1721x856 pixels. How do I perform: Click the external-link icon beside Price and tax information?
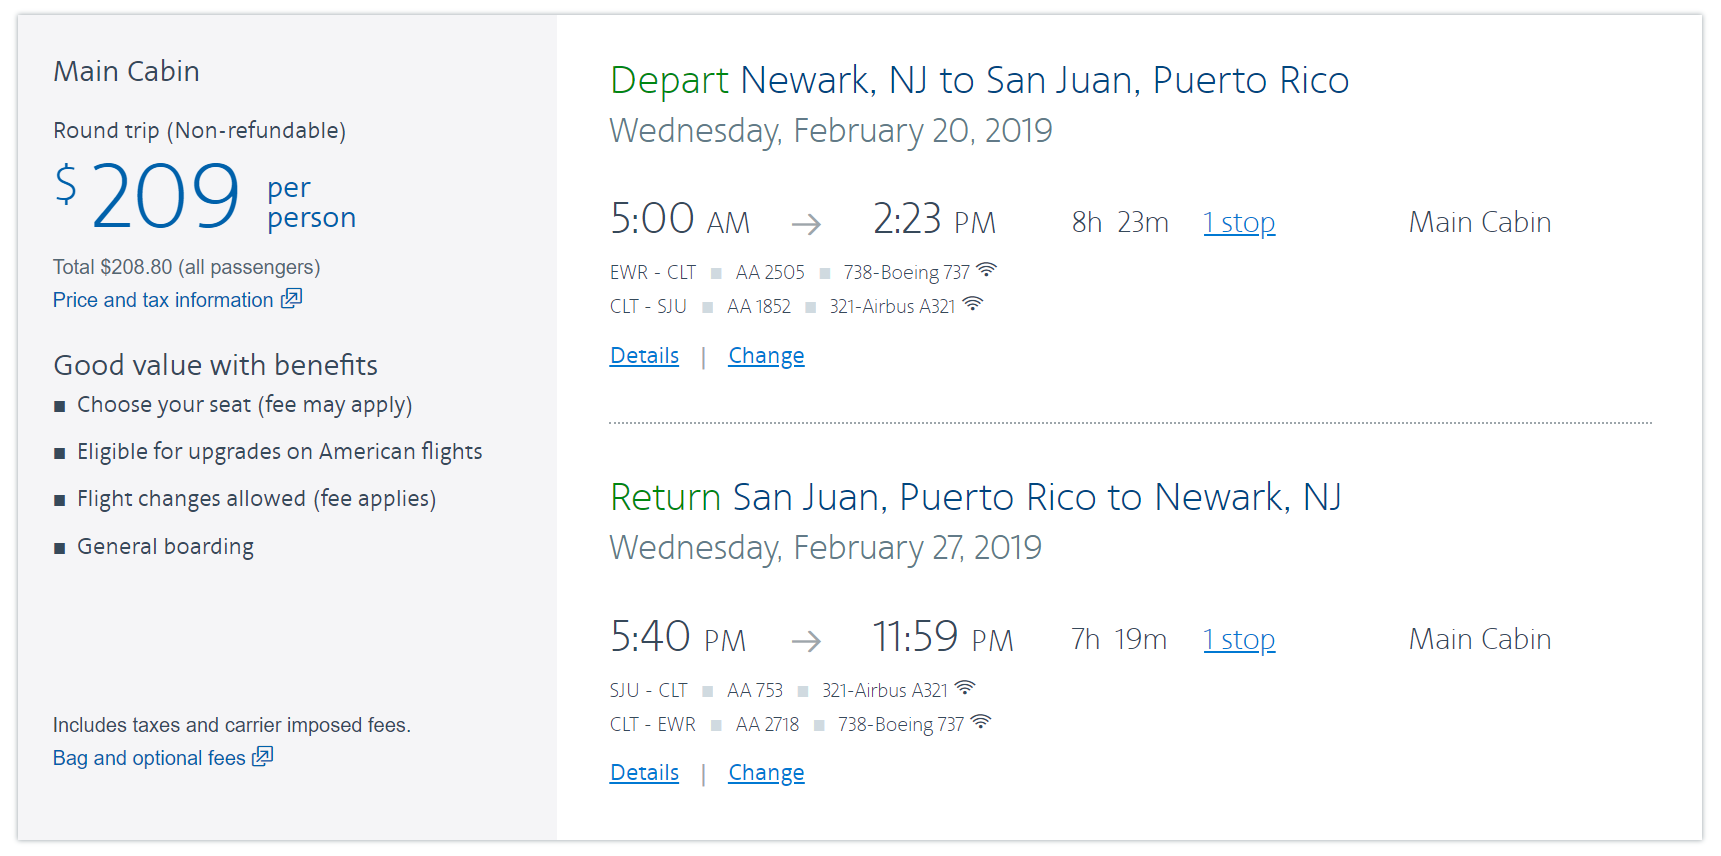pos(291,299)
